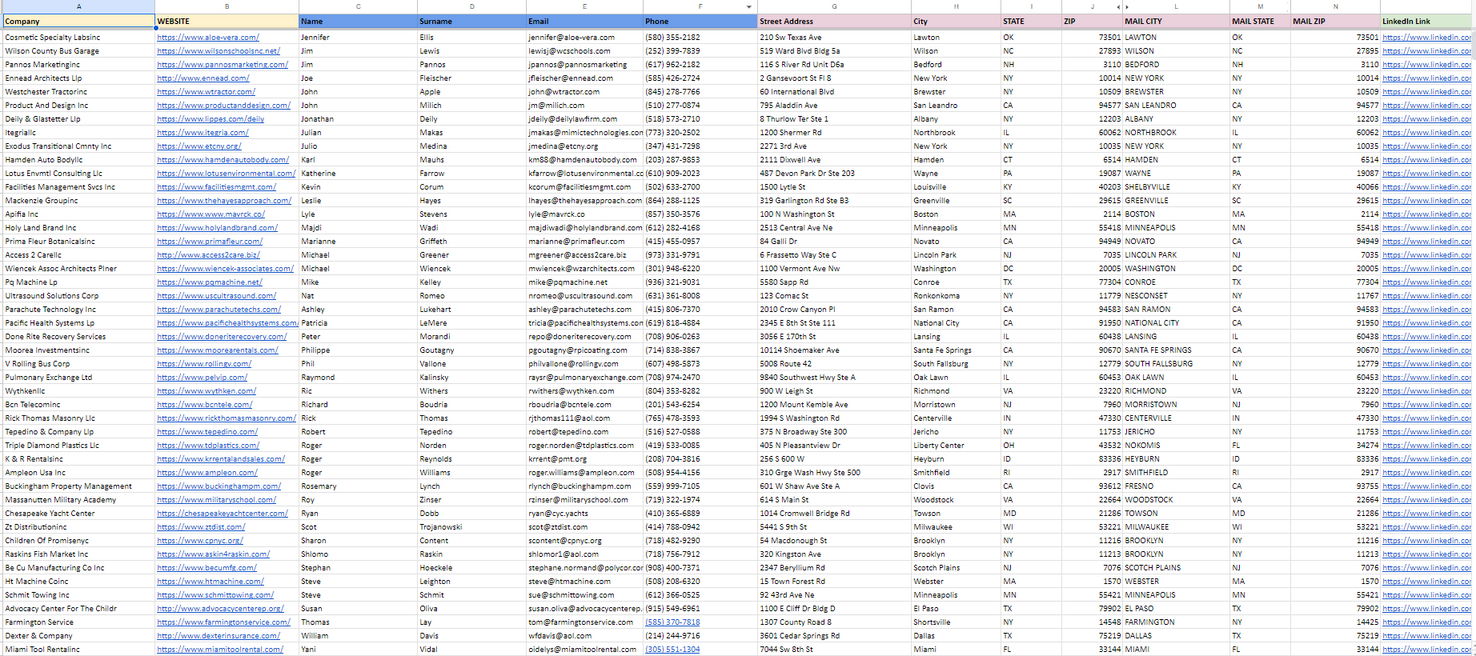Select the surname cell Trojanowski
Screen dimensions: 1476x656
click(x=472, y=527)
